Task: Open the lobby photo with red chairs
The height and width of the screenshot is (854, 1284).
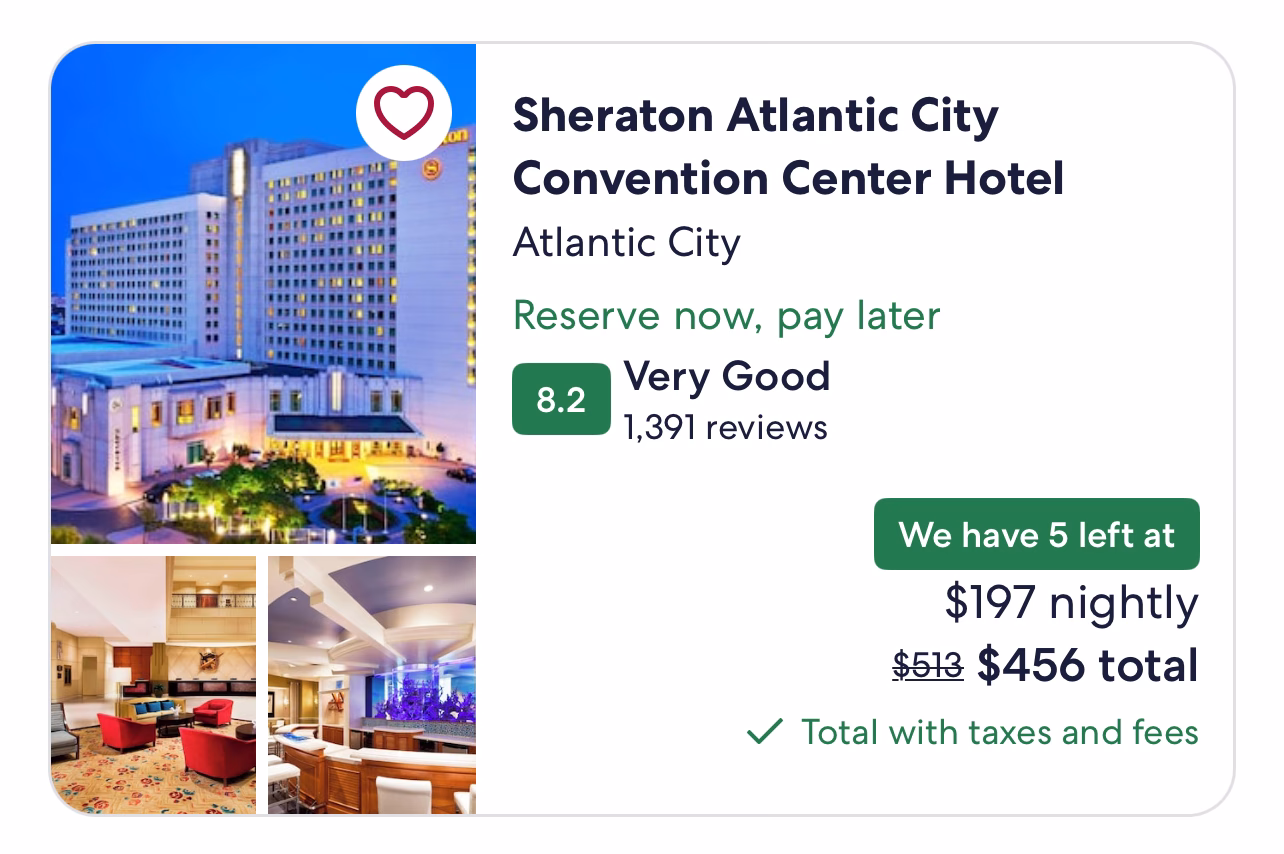Action: pos(153,685)
